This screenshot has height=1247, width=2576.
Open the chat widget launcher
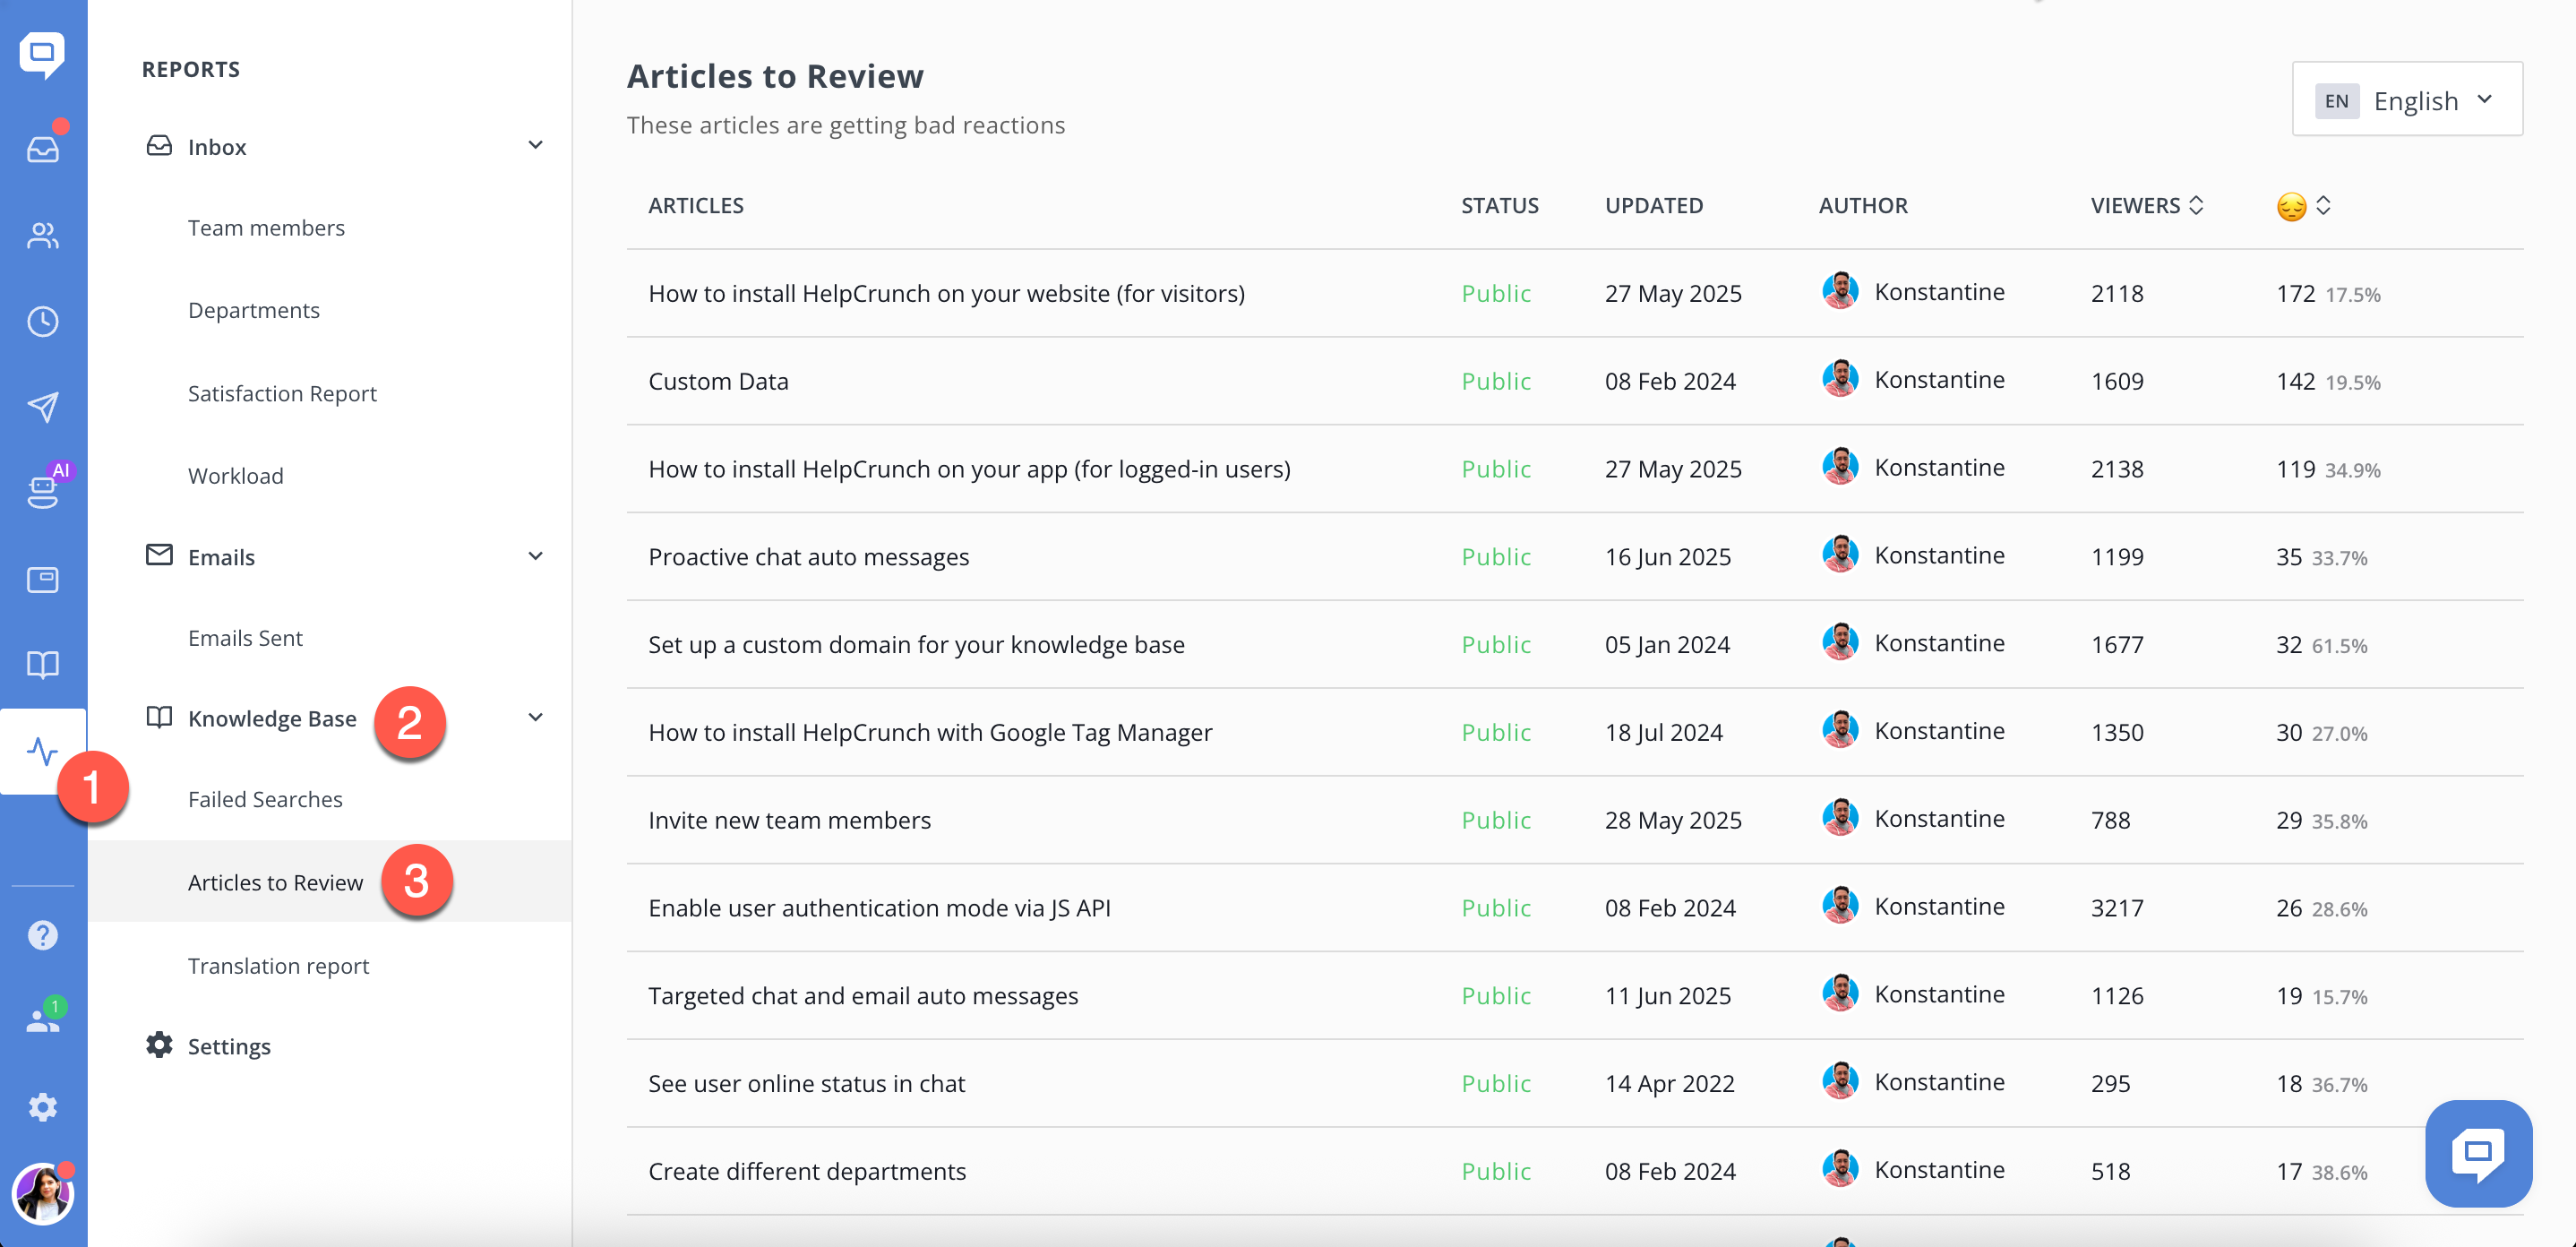2478,1153
